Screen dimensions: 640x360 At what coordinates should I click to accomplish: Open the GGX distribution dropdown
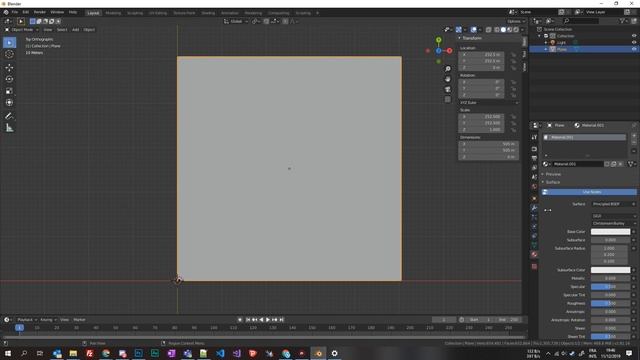613,216
